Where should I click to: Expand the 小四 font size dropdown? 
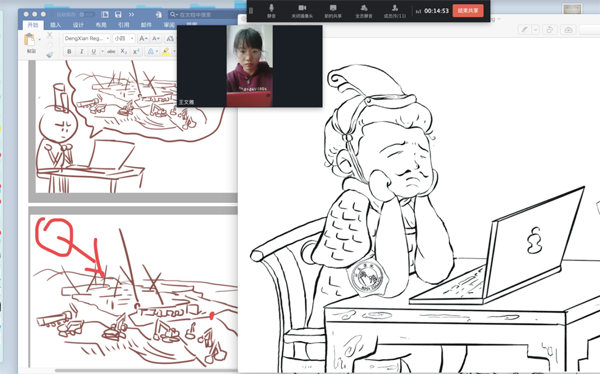click(x=124, y=38)
